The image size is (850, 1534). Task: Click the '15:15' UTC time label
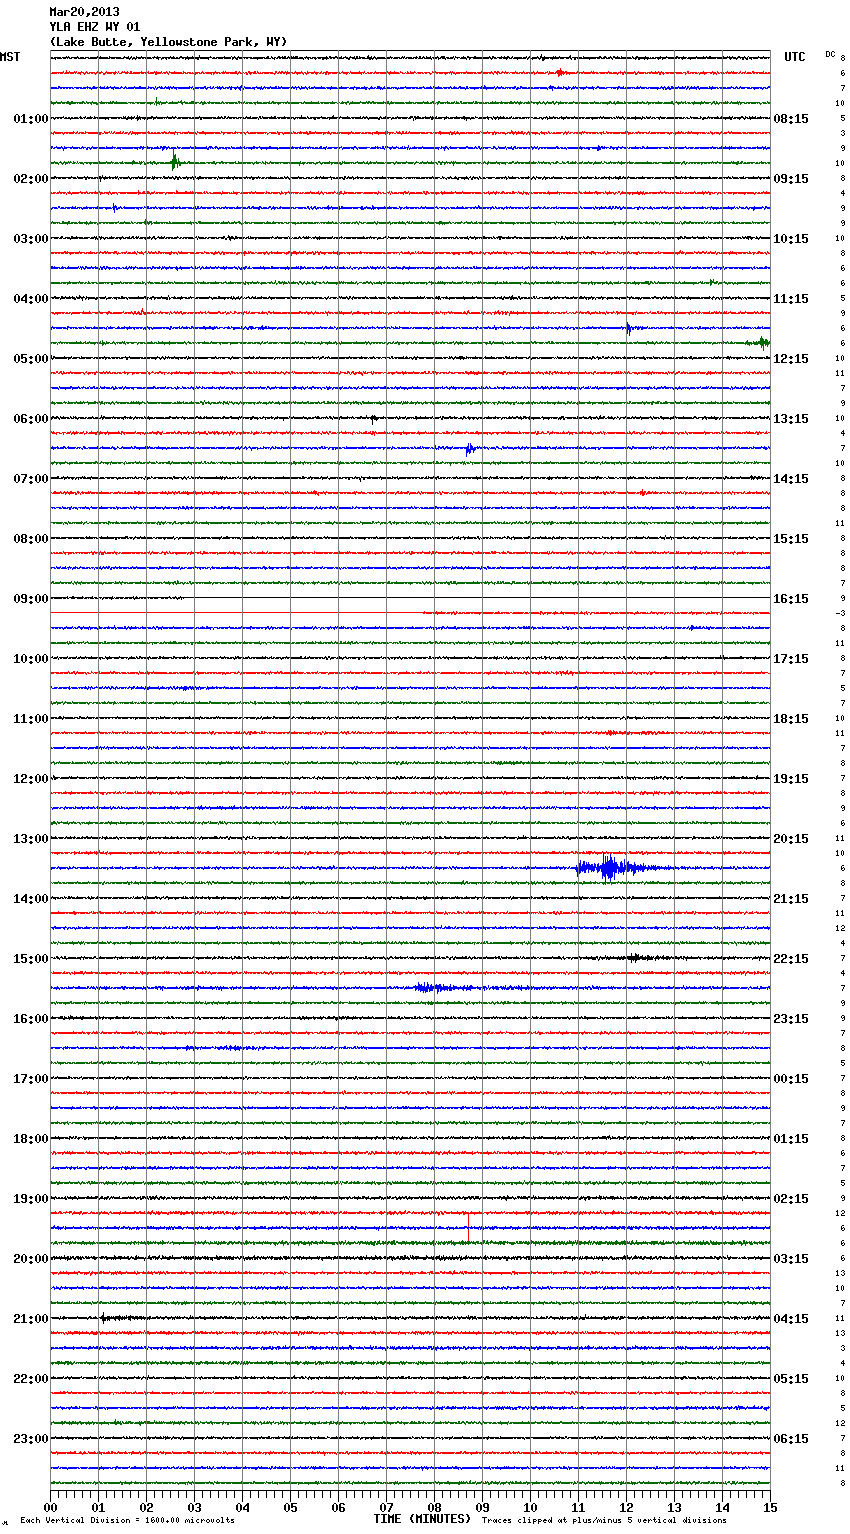click(791, 539)
